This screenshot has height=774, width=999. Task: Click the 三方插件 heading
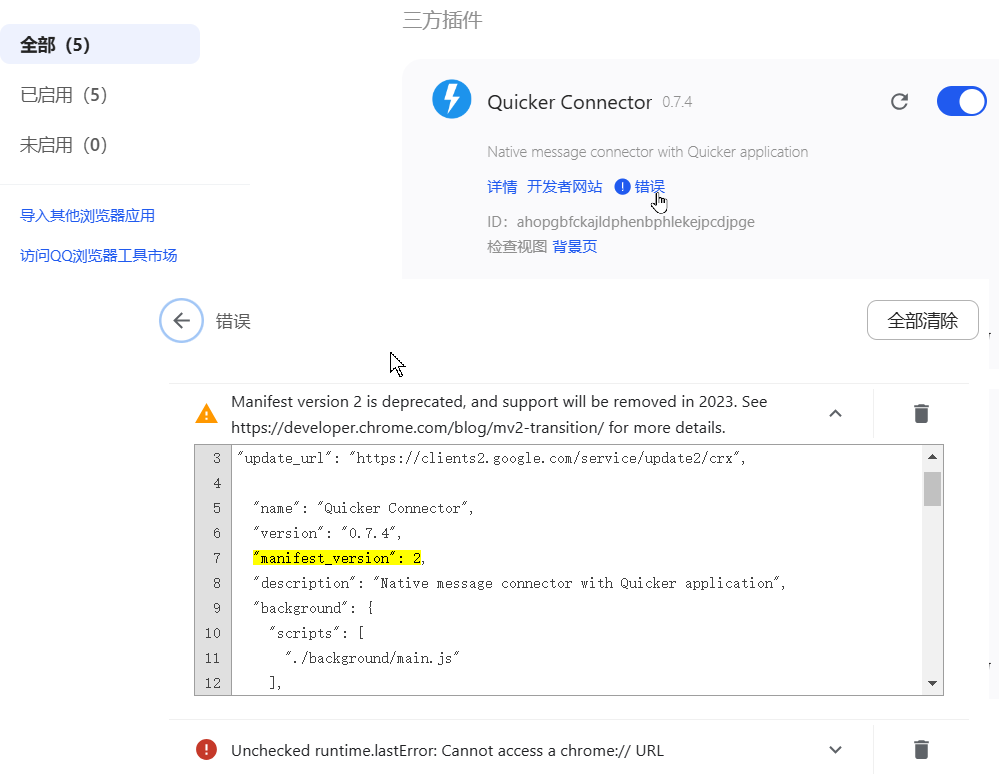click(443, 20)
